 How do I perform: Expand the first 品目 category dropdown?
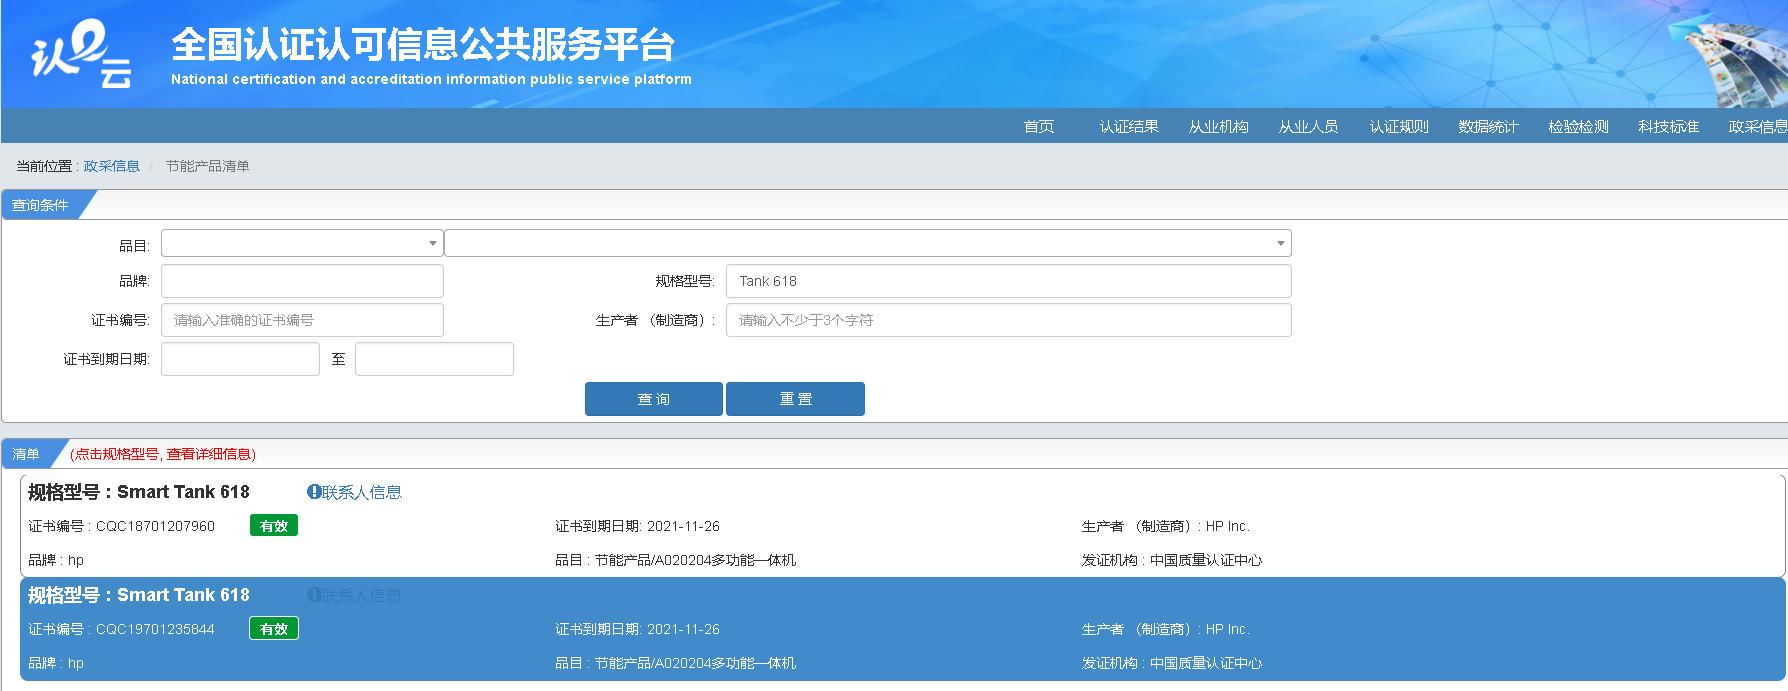pos(302,243)
